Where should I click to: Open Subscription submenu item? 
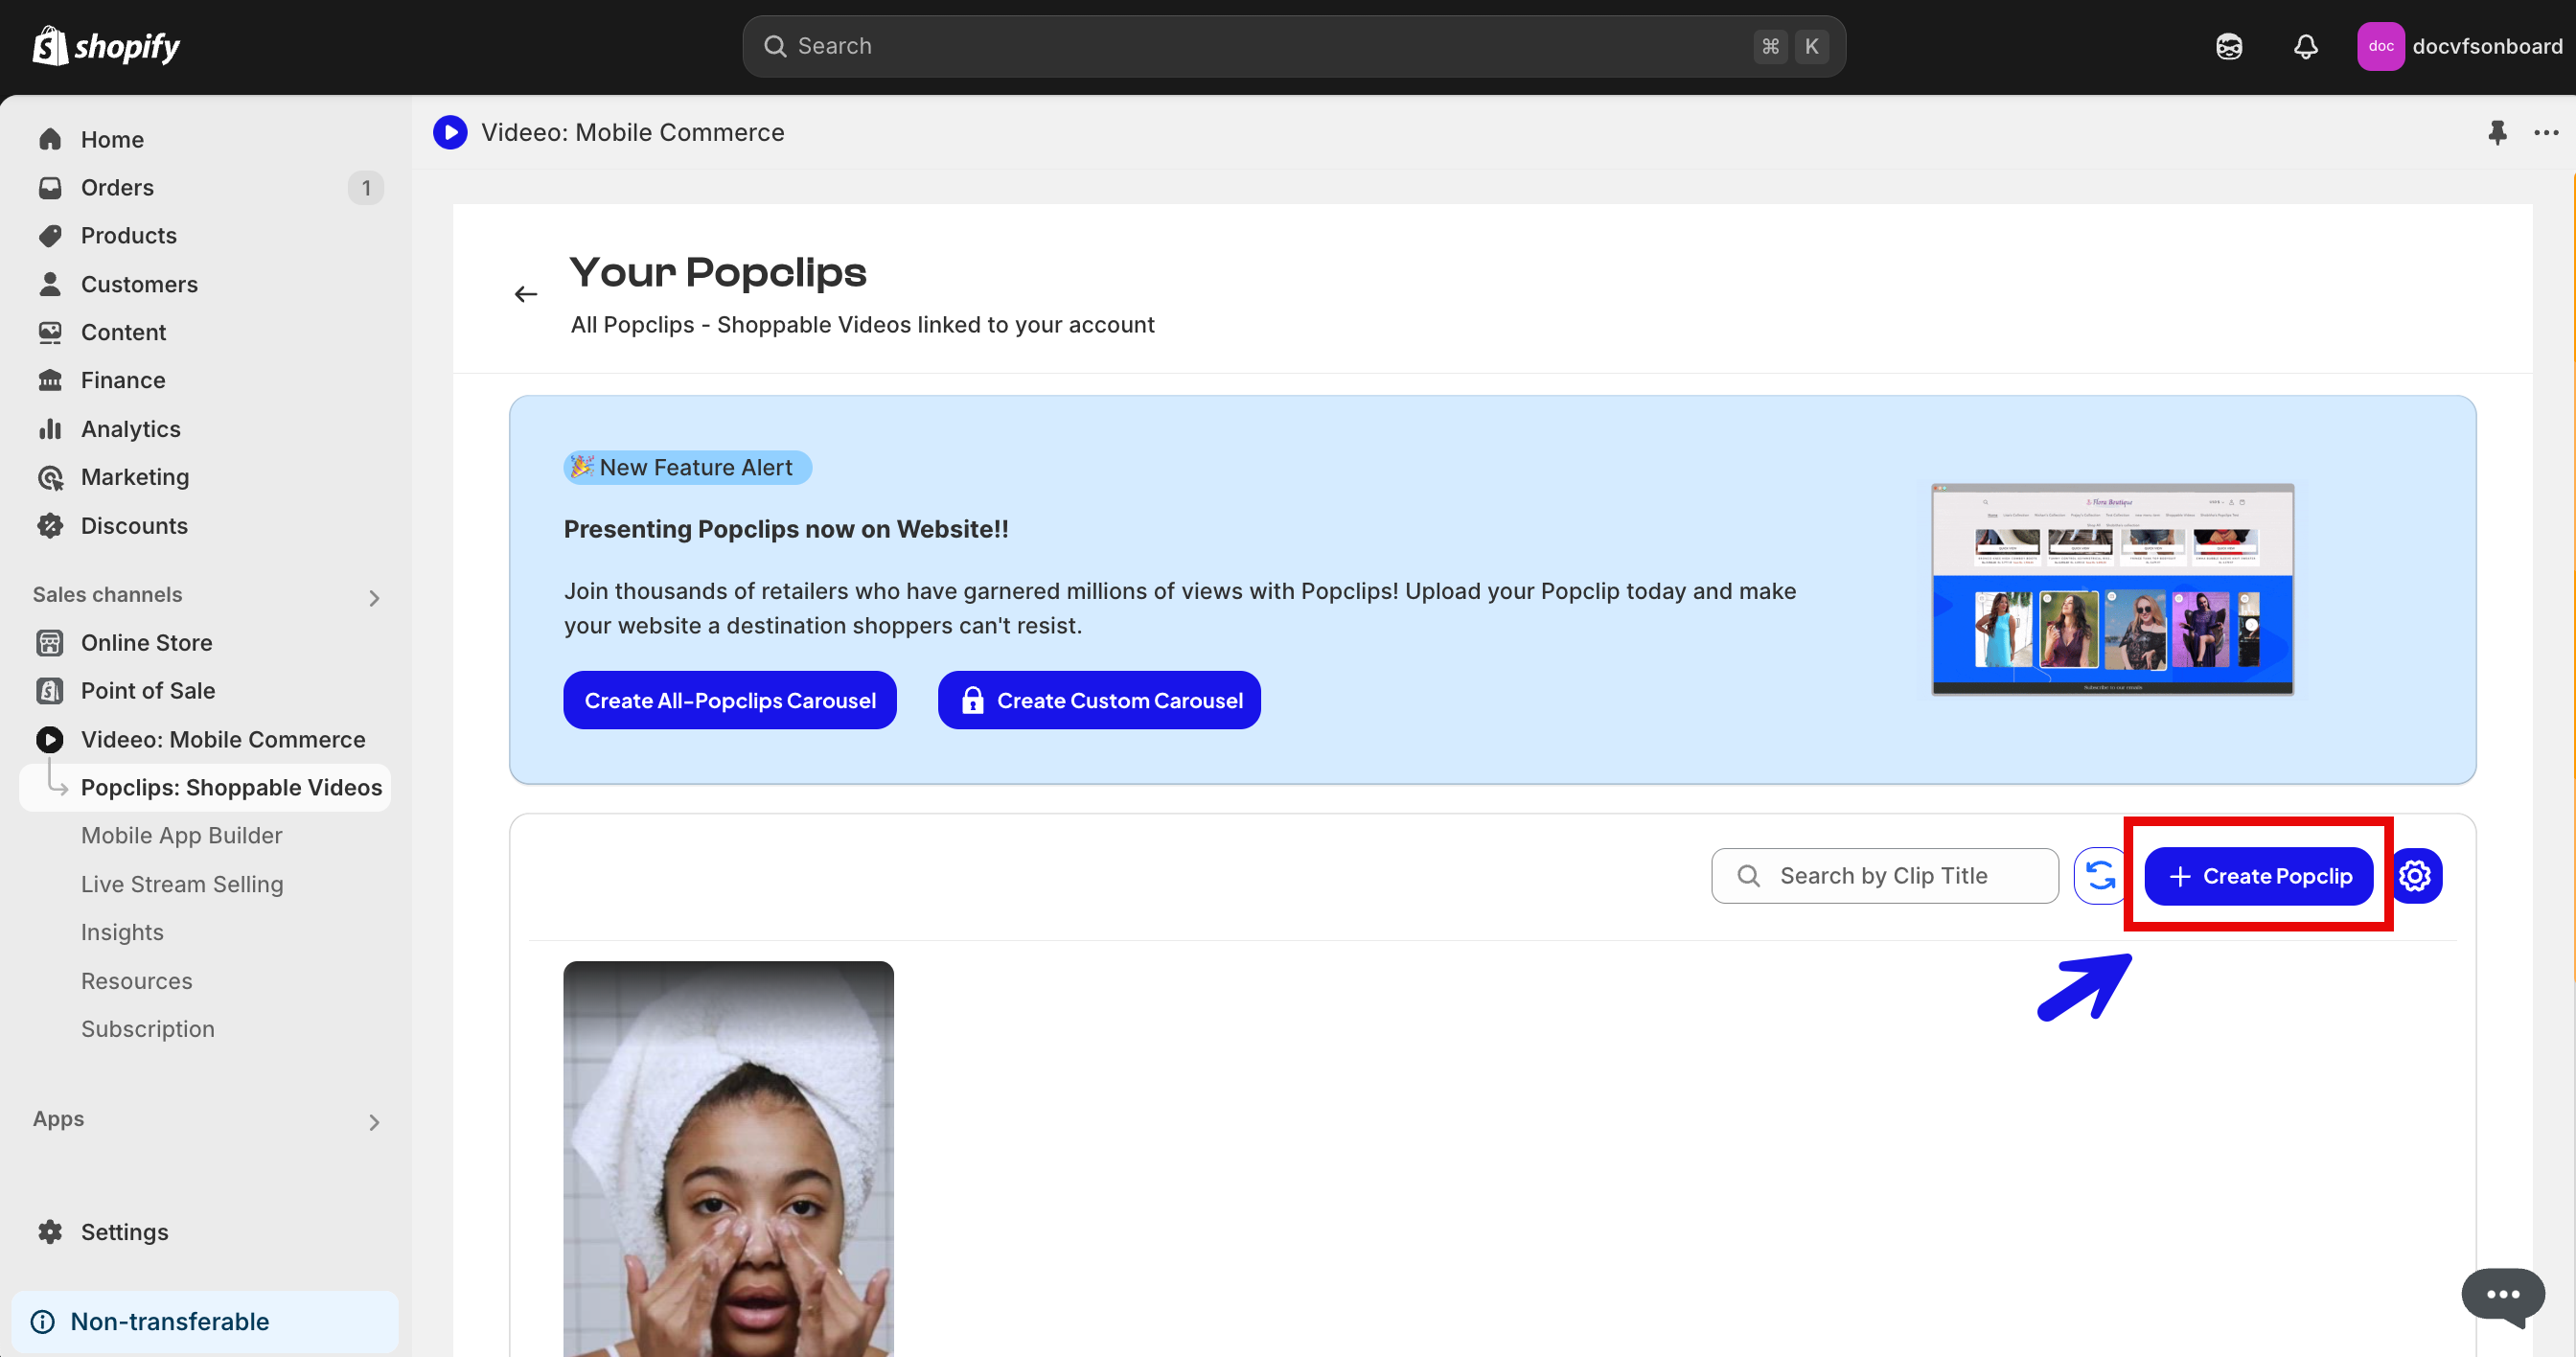click(148, 1029)
